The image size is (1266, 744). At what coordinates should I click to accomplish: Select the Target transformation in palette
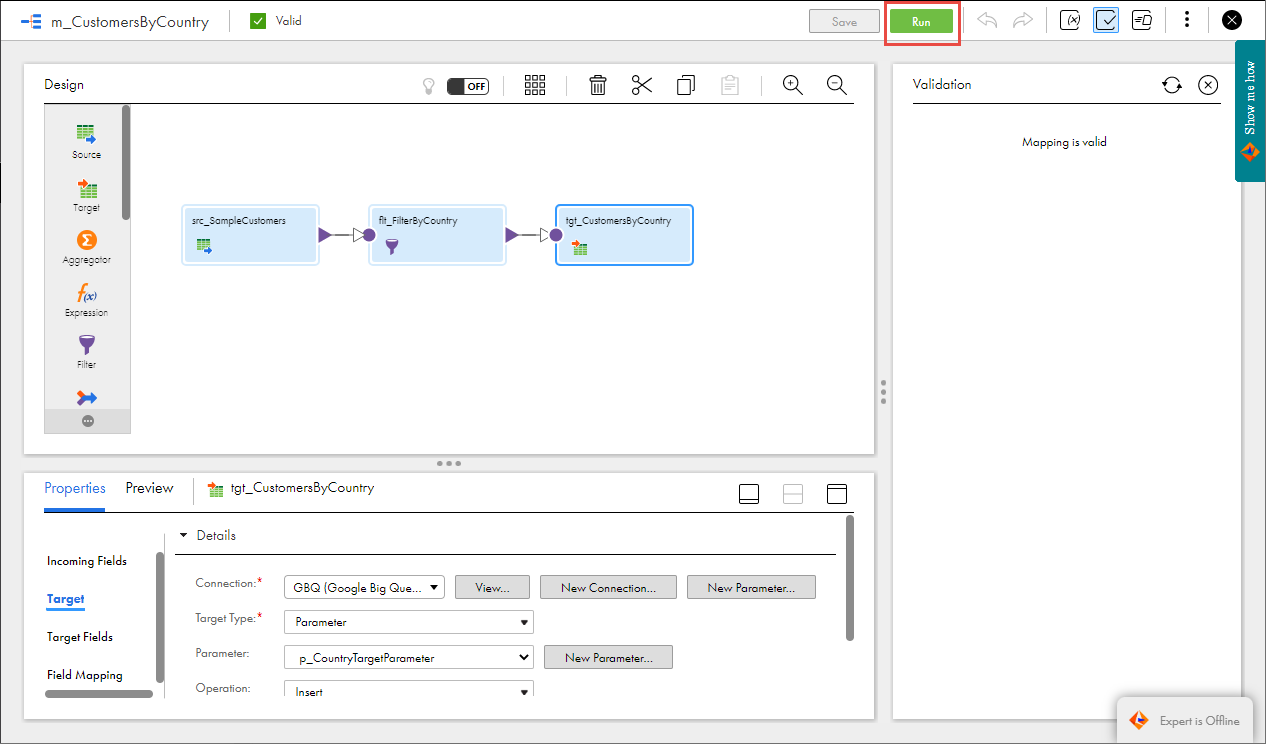(86, 195)
